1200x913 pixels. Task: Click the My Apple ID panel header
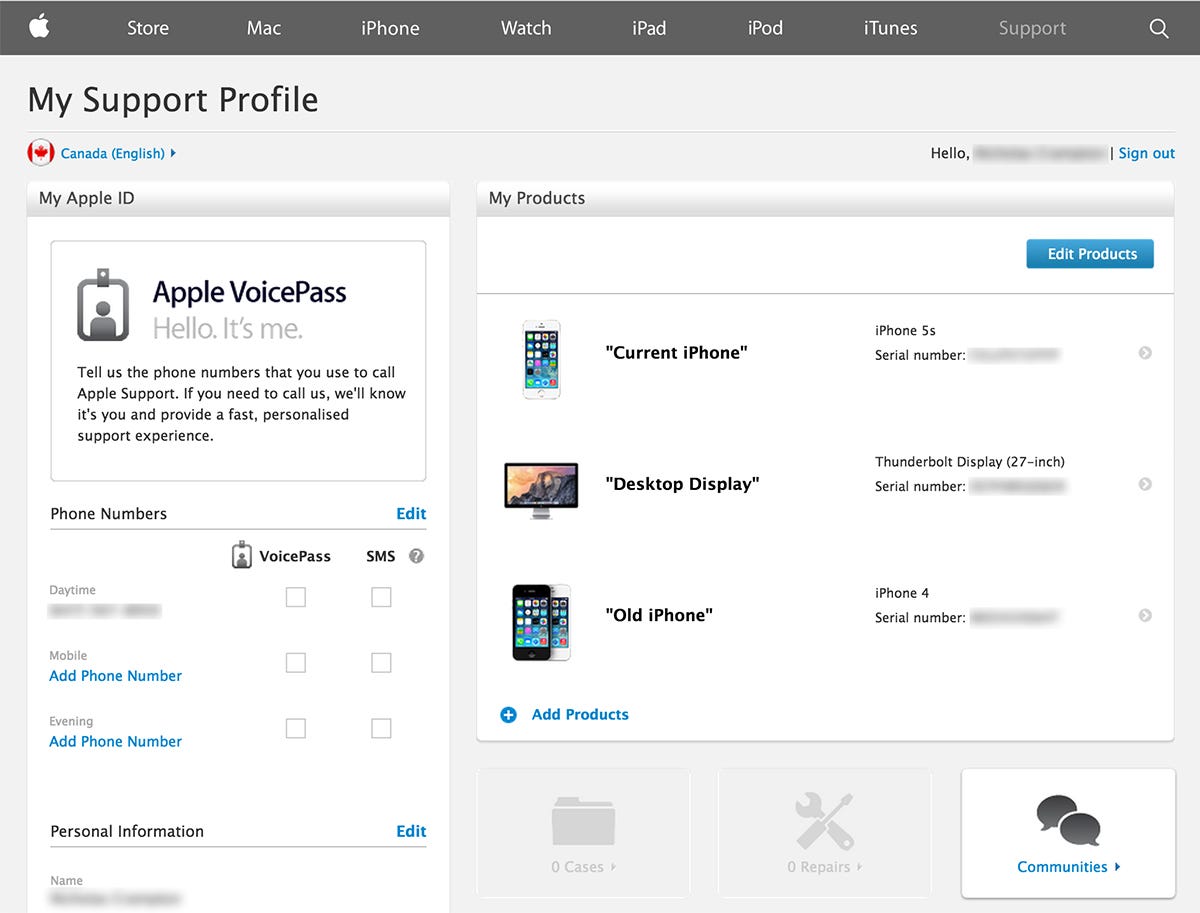[x=238, y=198]
